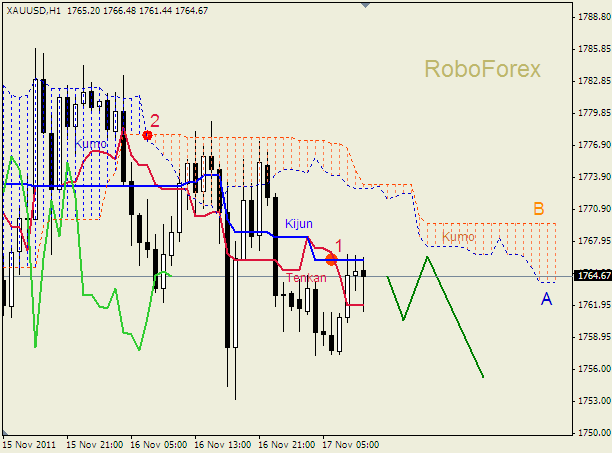Image resolution: width=612 pixels, height=453 pixels.
Task: Click the 16 Nov 13:00 time label
Action: point(222,445)
